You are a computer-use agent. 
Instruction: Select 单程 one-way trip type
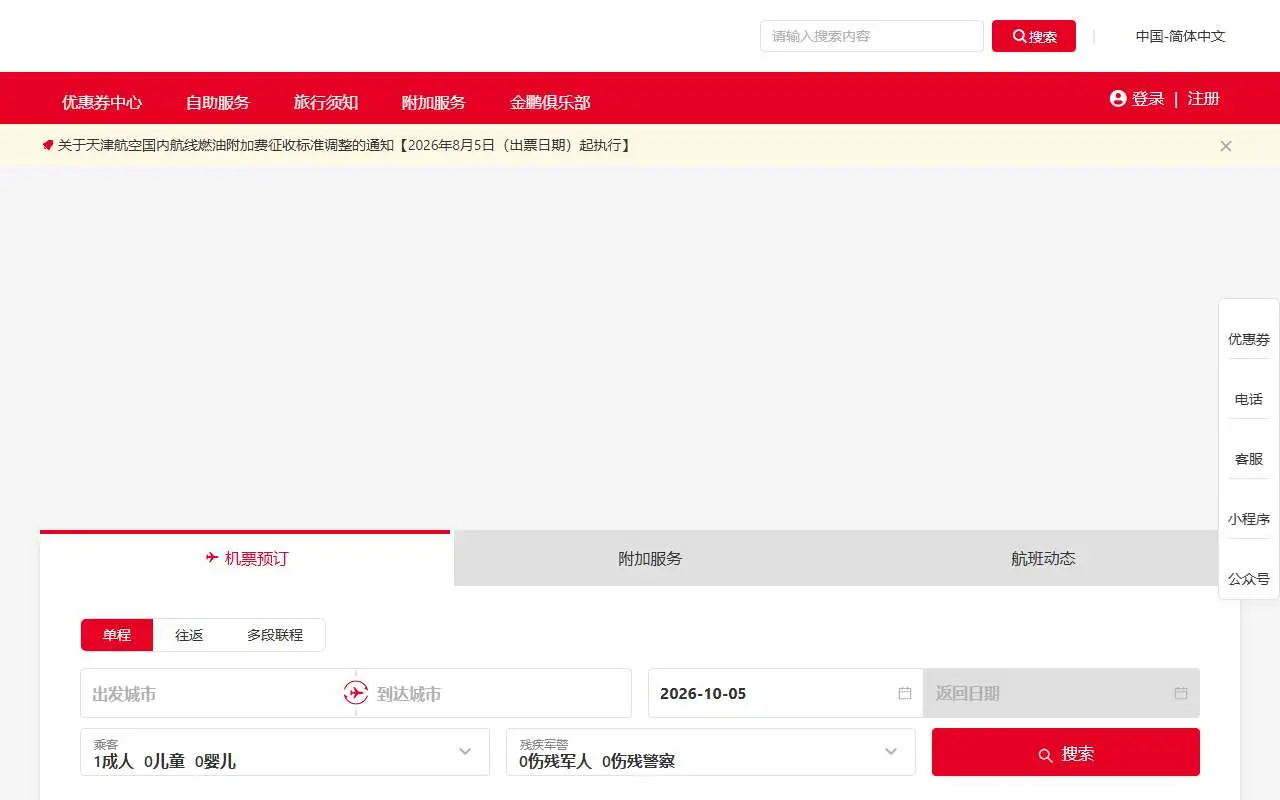point(117,635)
